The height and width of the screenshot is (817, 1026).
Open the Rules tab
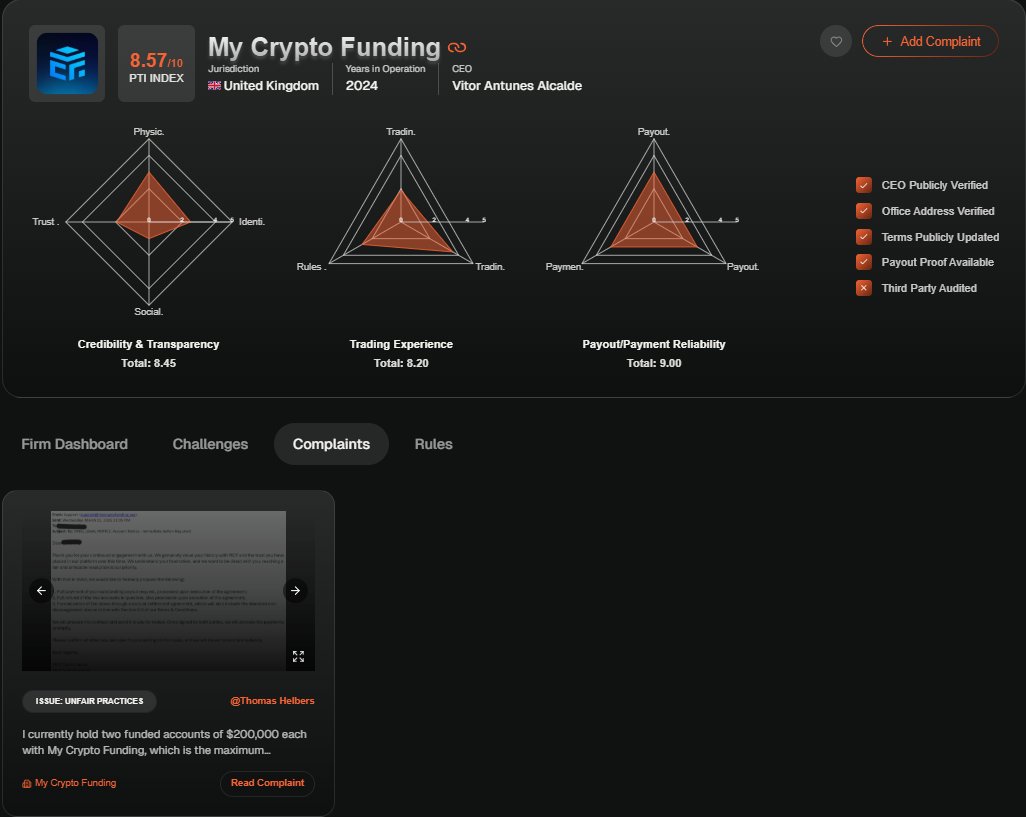[433, 444]
